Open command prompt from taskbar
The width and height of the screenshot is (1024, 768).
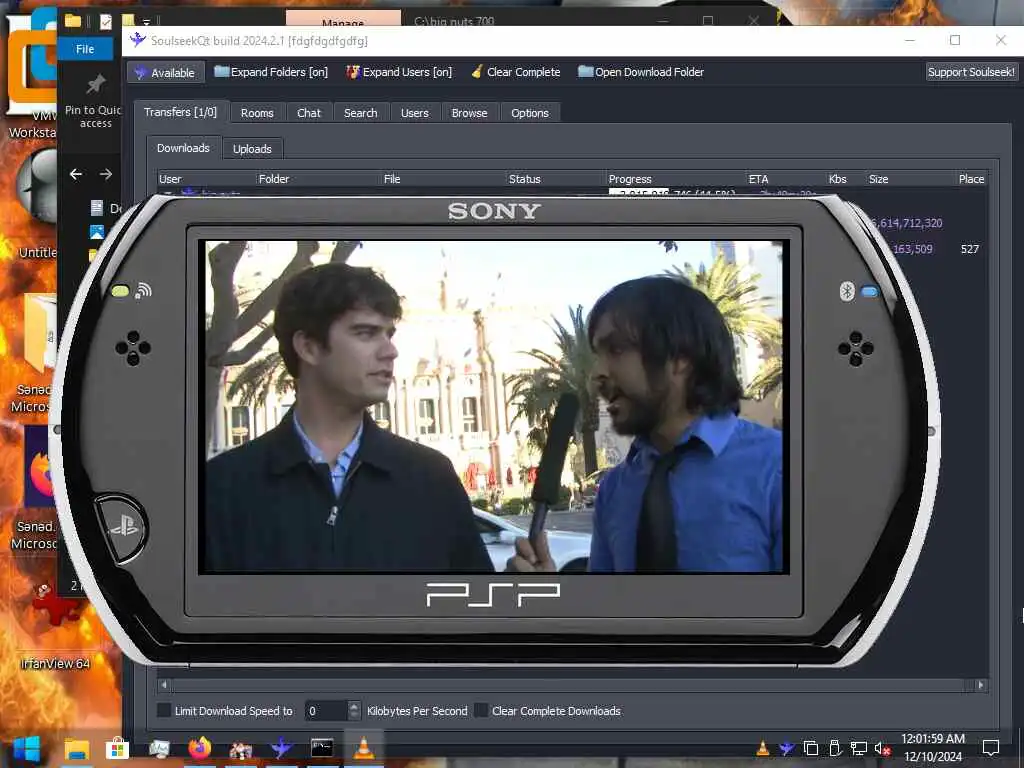click(x=322, y=748)
